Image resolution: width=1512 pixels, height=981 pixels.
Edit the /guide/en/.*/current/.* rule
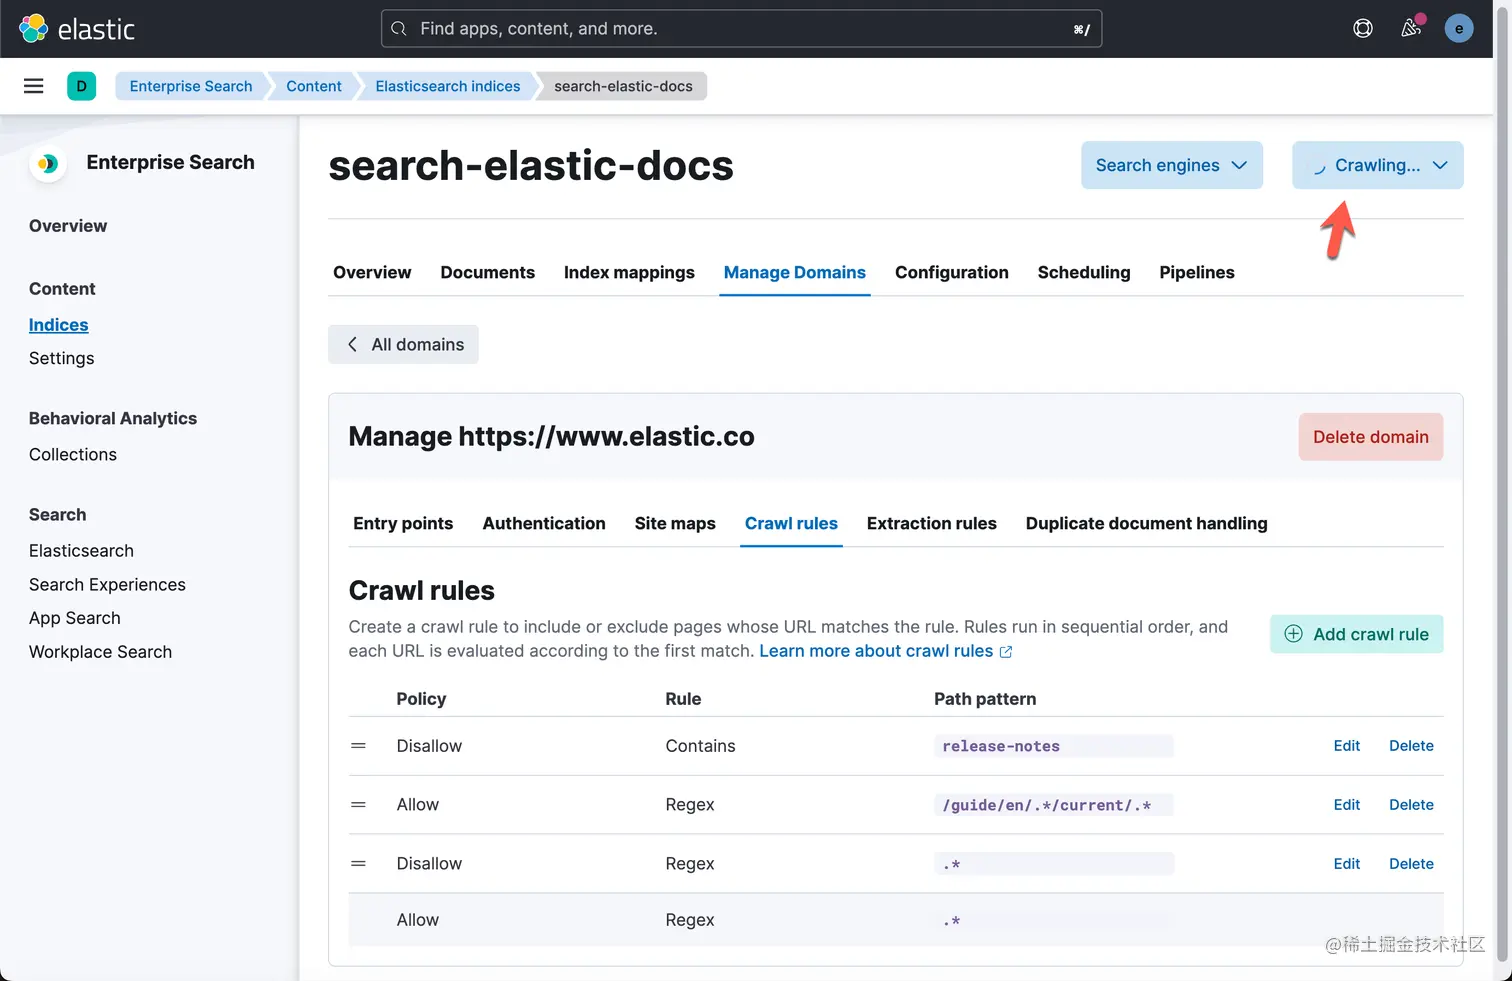tap(1347, 805)
